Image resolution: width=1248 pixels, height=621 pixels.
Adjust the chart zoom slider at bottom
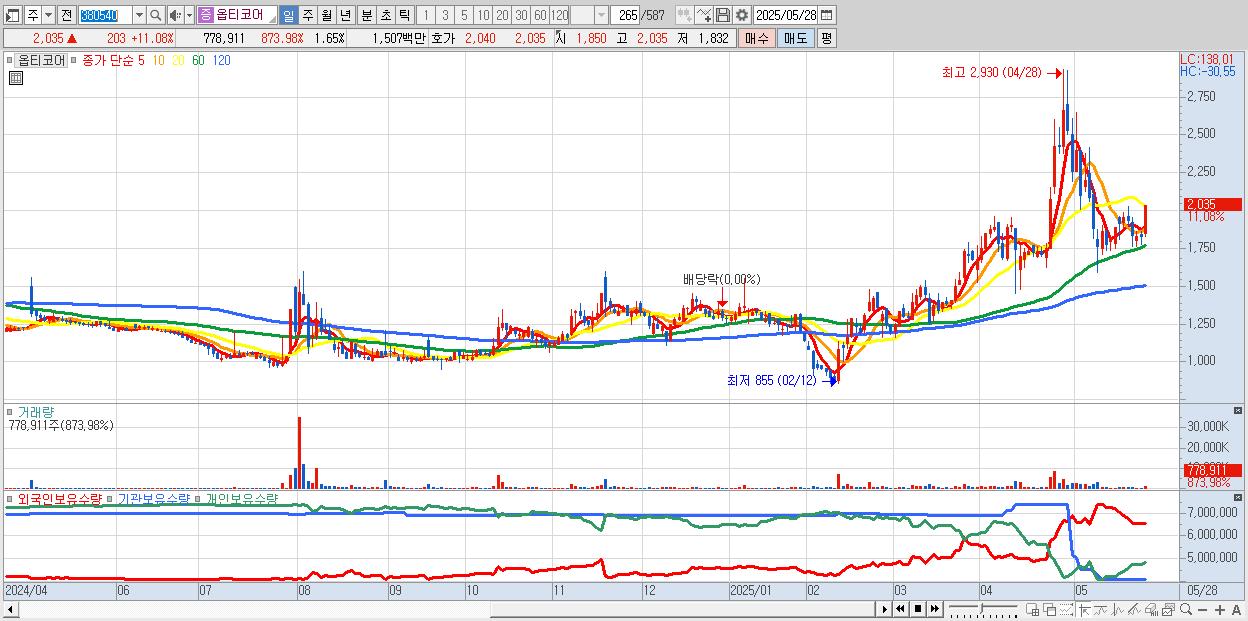tap(983, 609)
